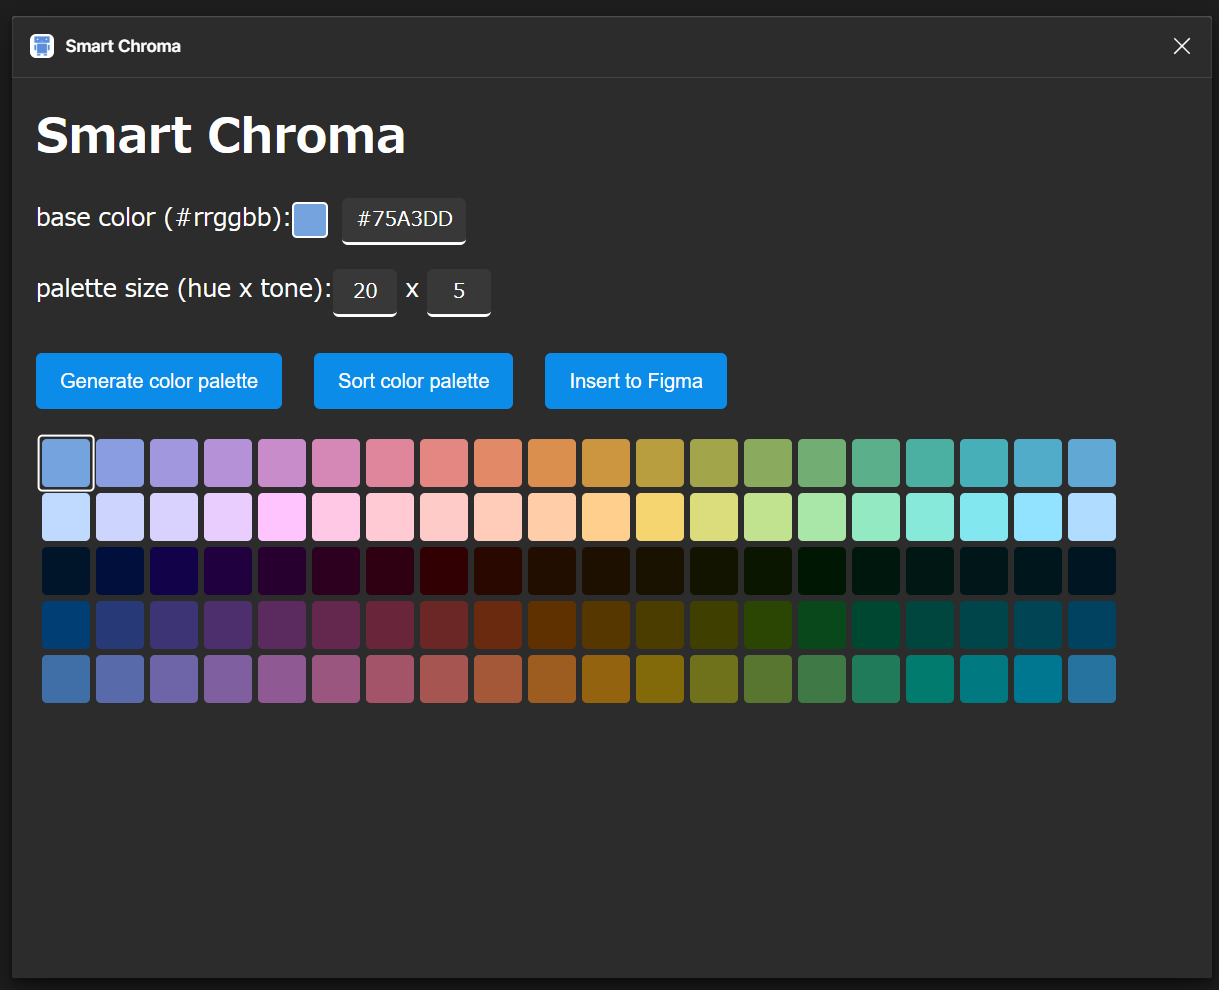1219x990 pixels.
Task: Click the Sort color palette button
Action: [x=412, y=381]
